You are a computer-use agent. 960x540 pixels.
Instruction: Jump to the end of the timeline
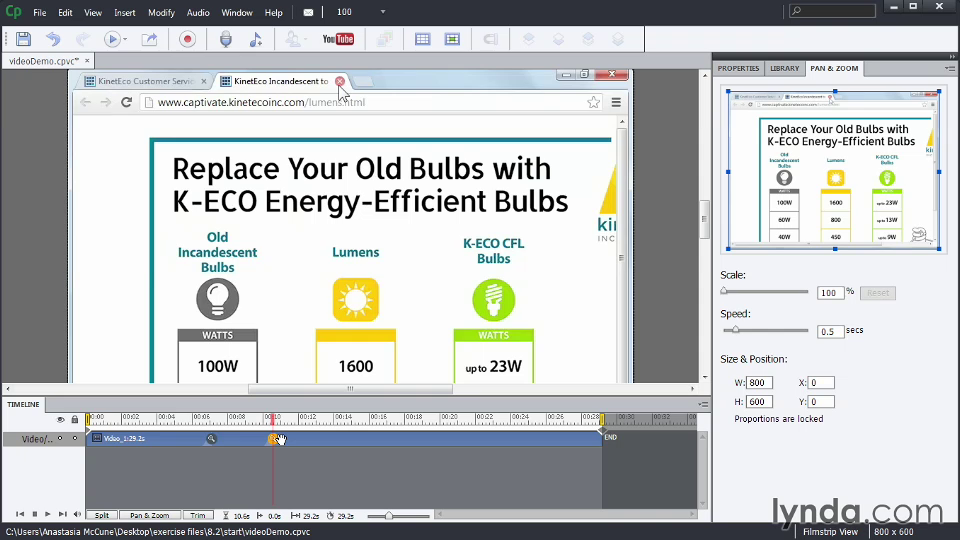point(62,515)
